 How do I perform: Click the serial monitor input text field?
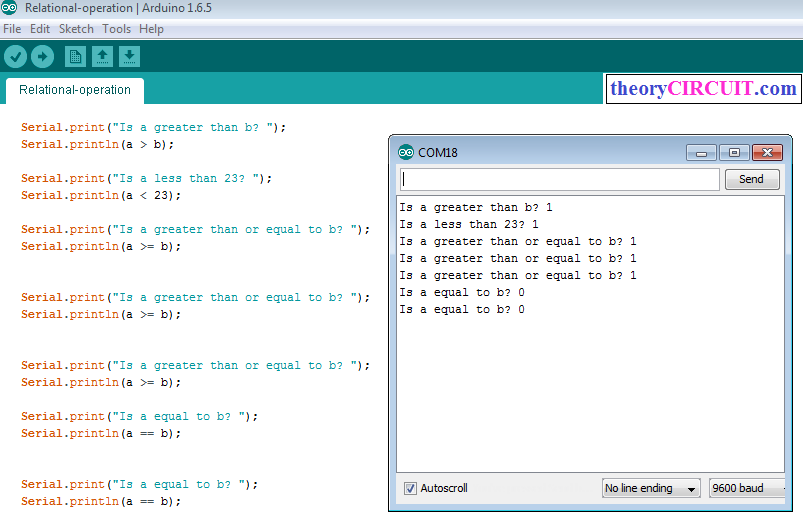pos(559,179)
